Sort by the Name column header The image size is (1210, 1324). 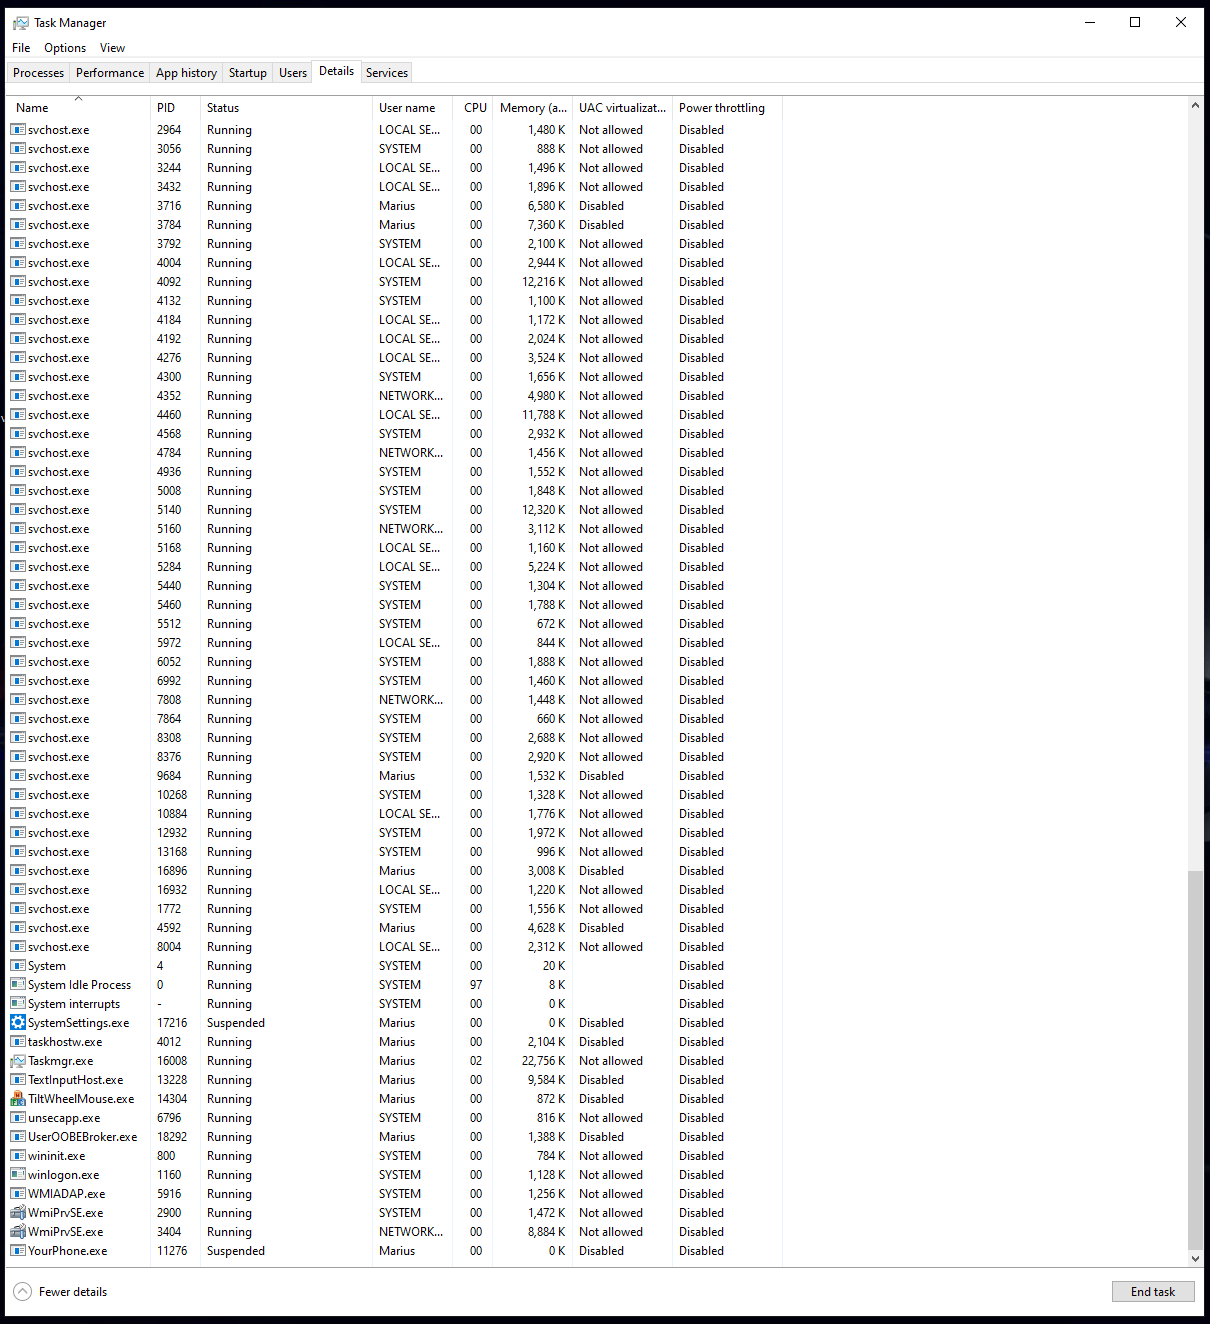tap(78, 108)
